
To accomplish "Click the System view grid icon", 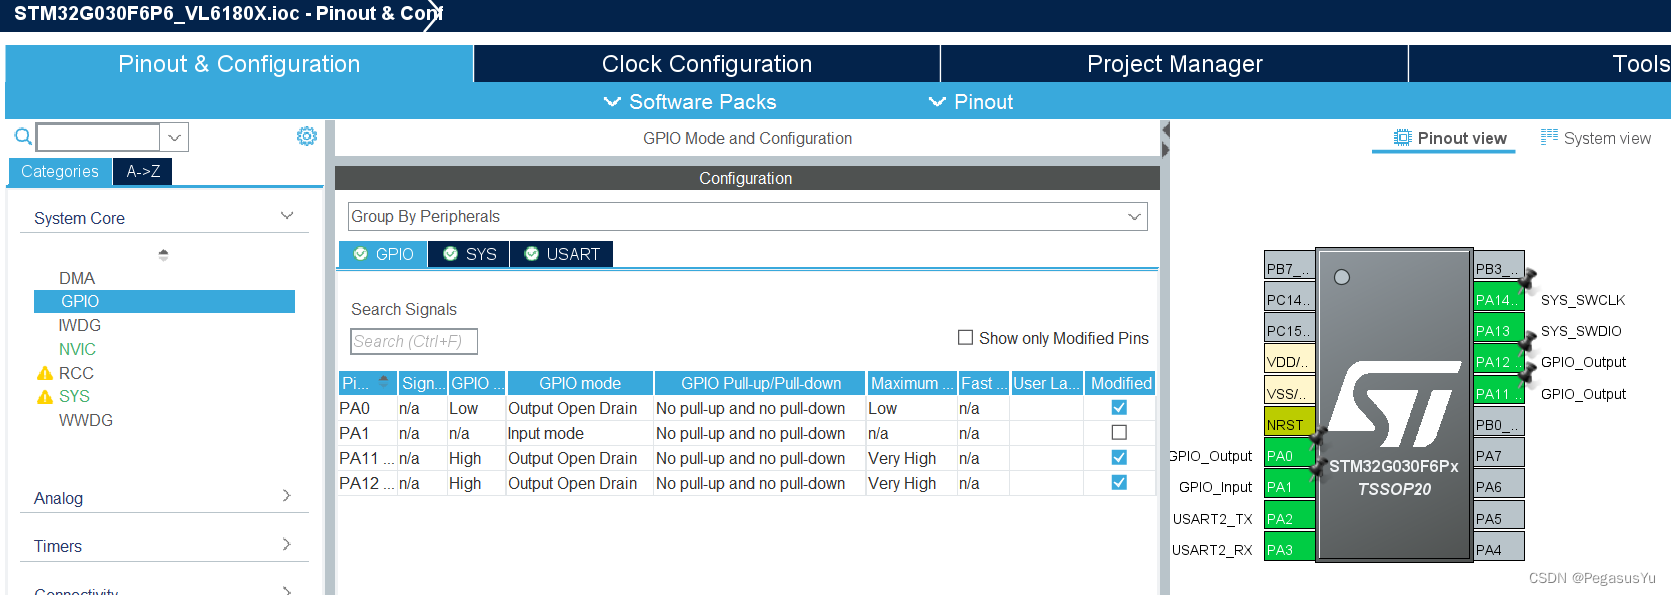I will (x=1549, y=137).
